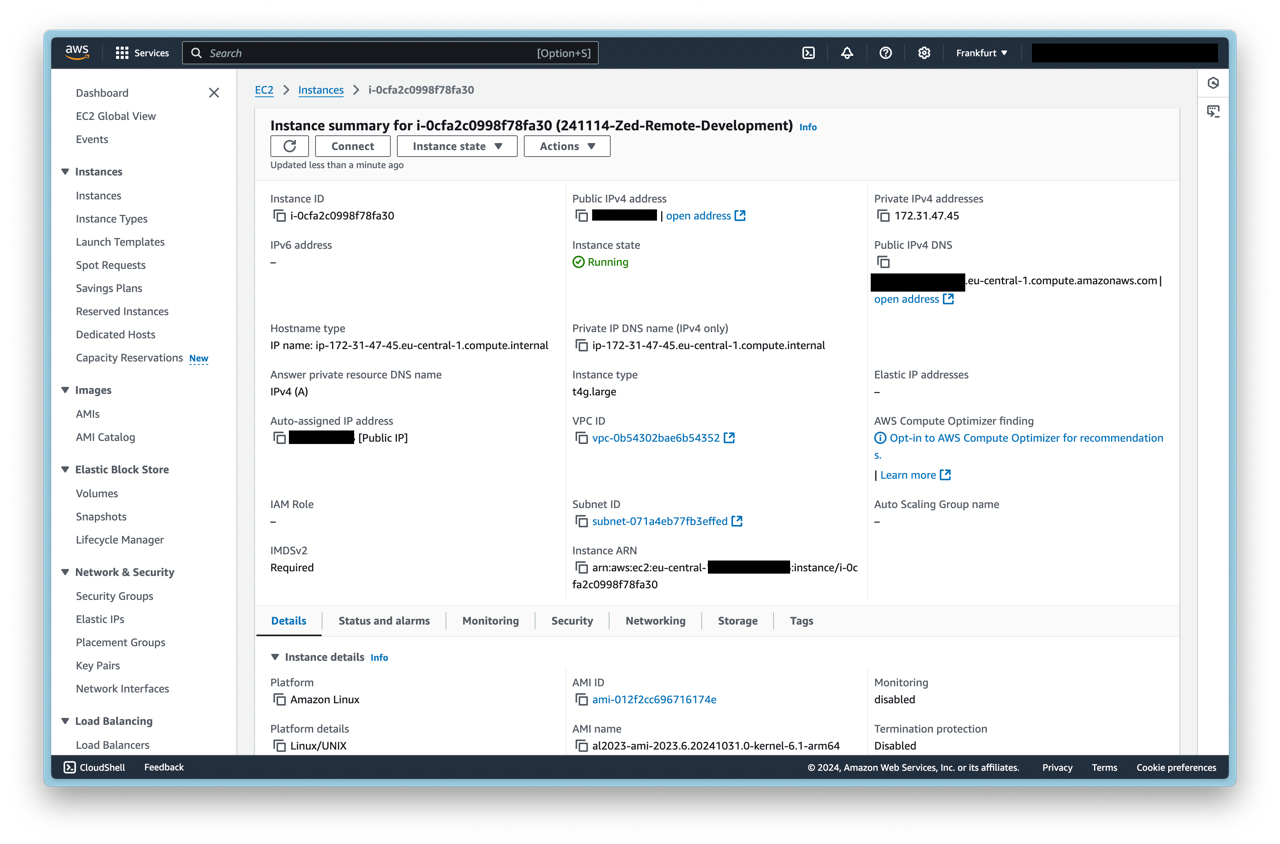Click the notifications bell icon

[847, 53]
